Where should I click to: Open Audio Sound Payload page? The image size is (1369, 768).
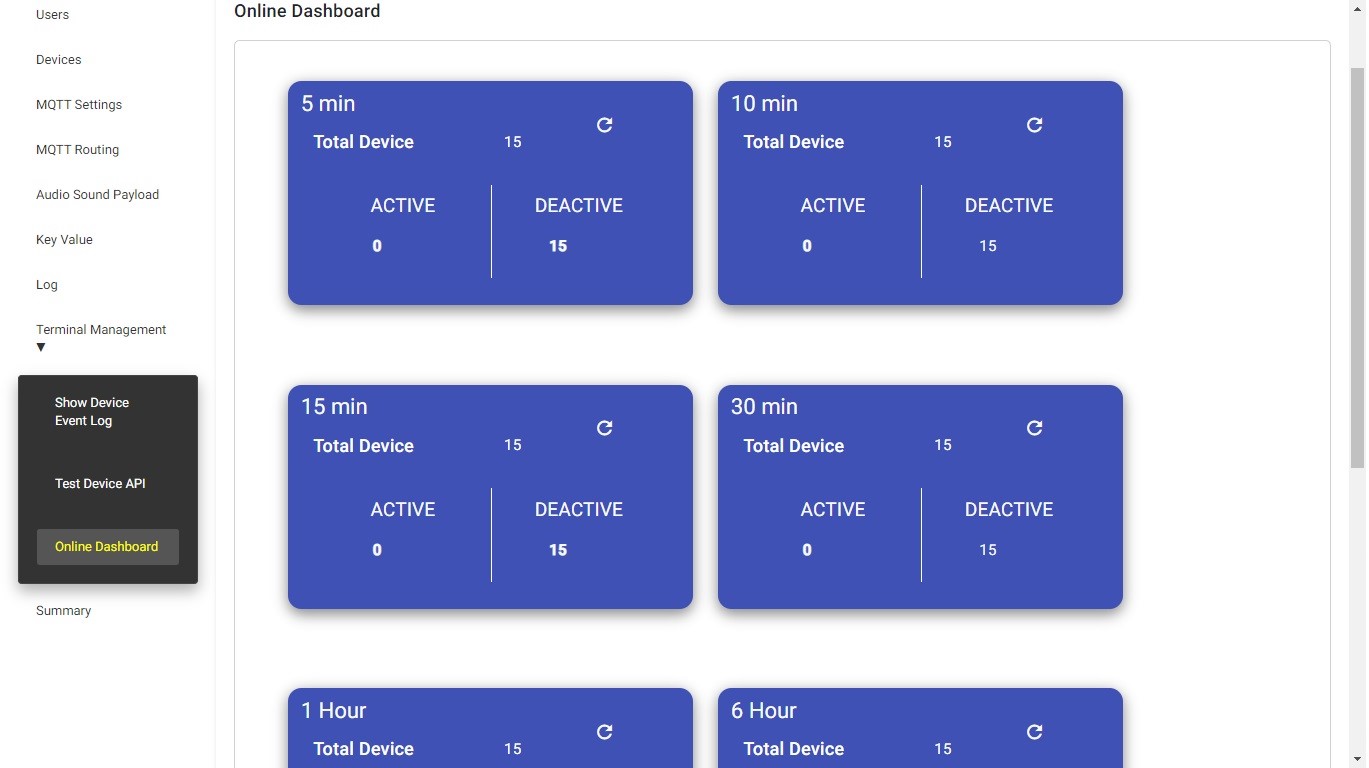coord(97,195)
